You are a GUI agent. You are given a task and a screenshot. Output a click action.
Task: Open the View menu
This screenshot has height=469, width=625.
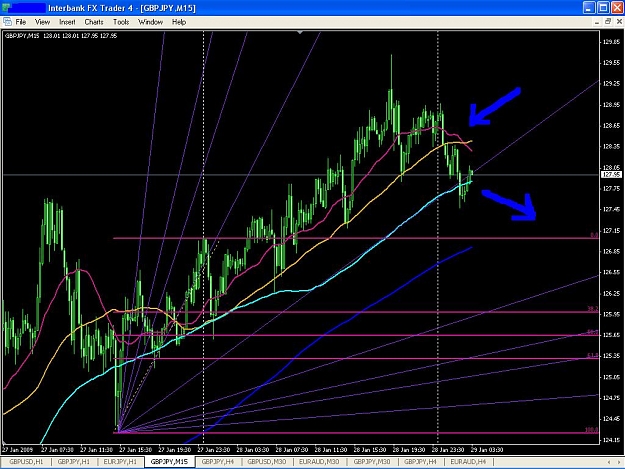click(x=42, y=22)
